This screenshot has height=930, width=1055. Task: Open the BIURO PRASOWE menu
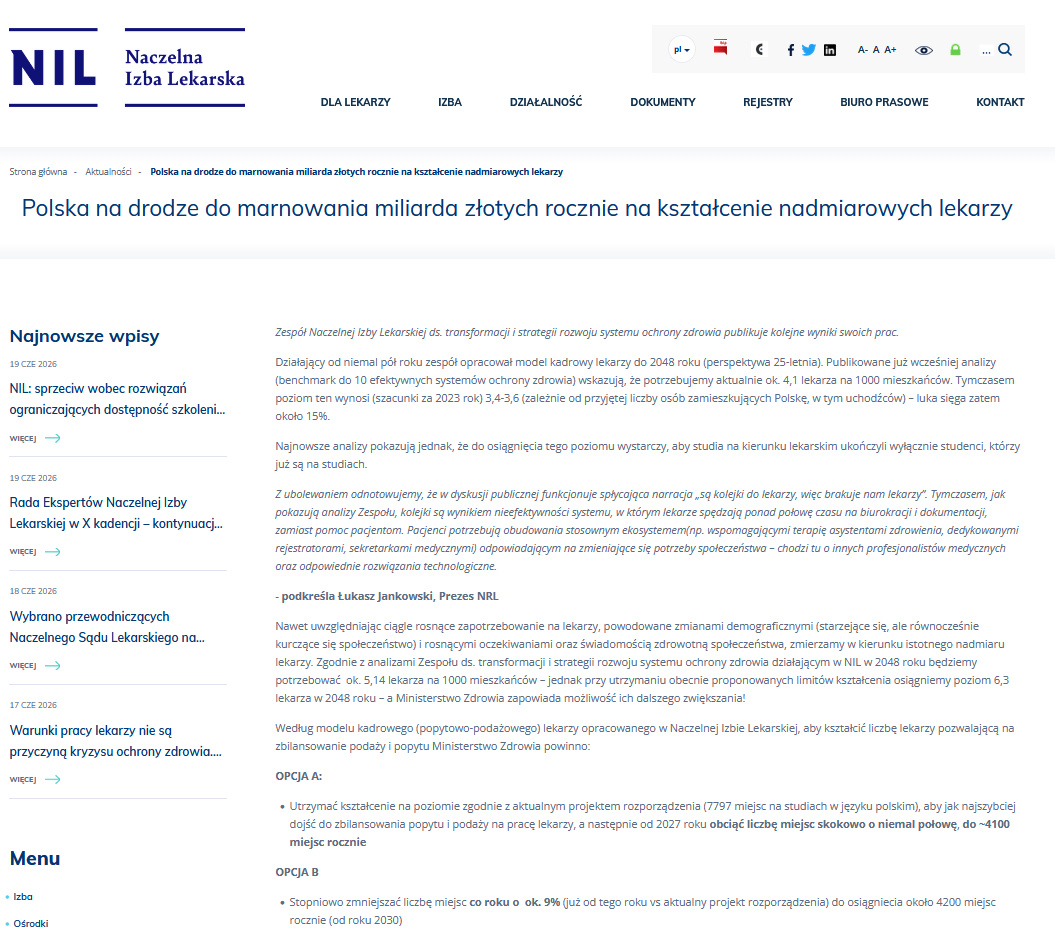pos(884,102)
